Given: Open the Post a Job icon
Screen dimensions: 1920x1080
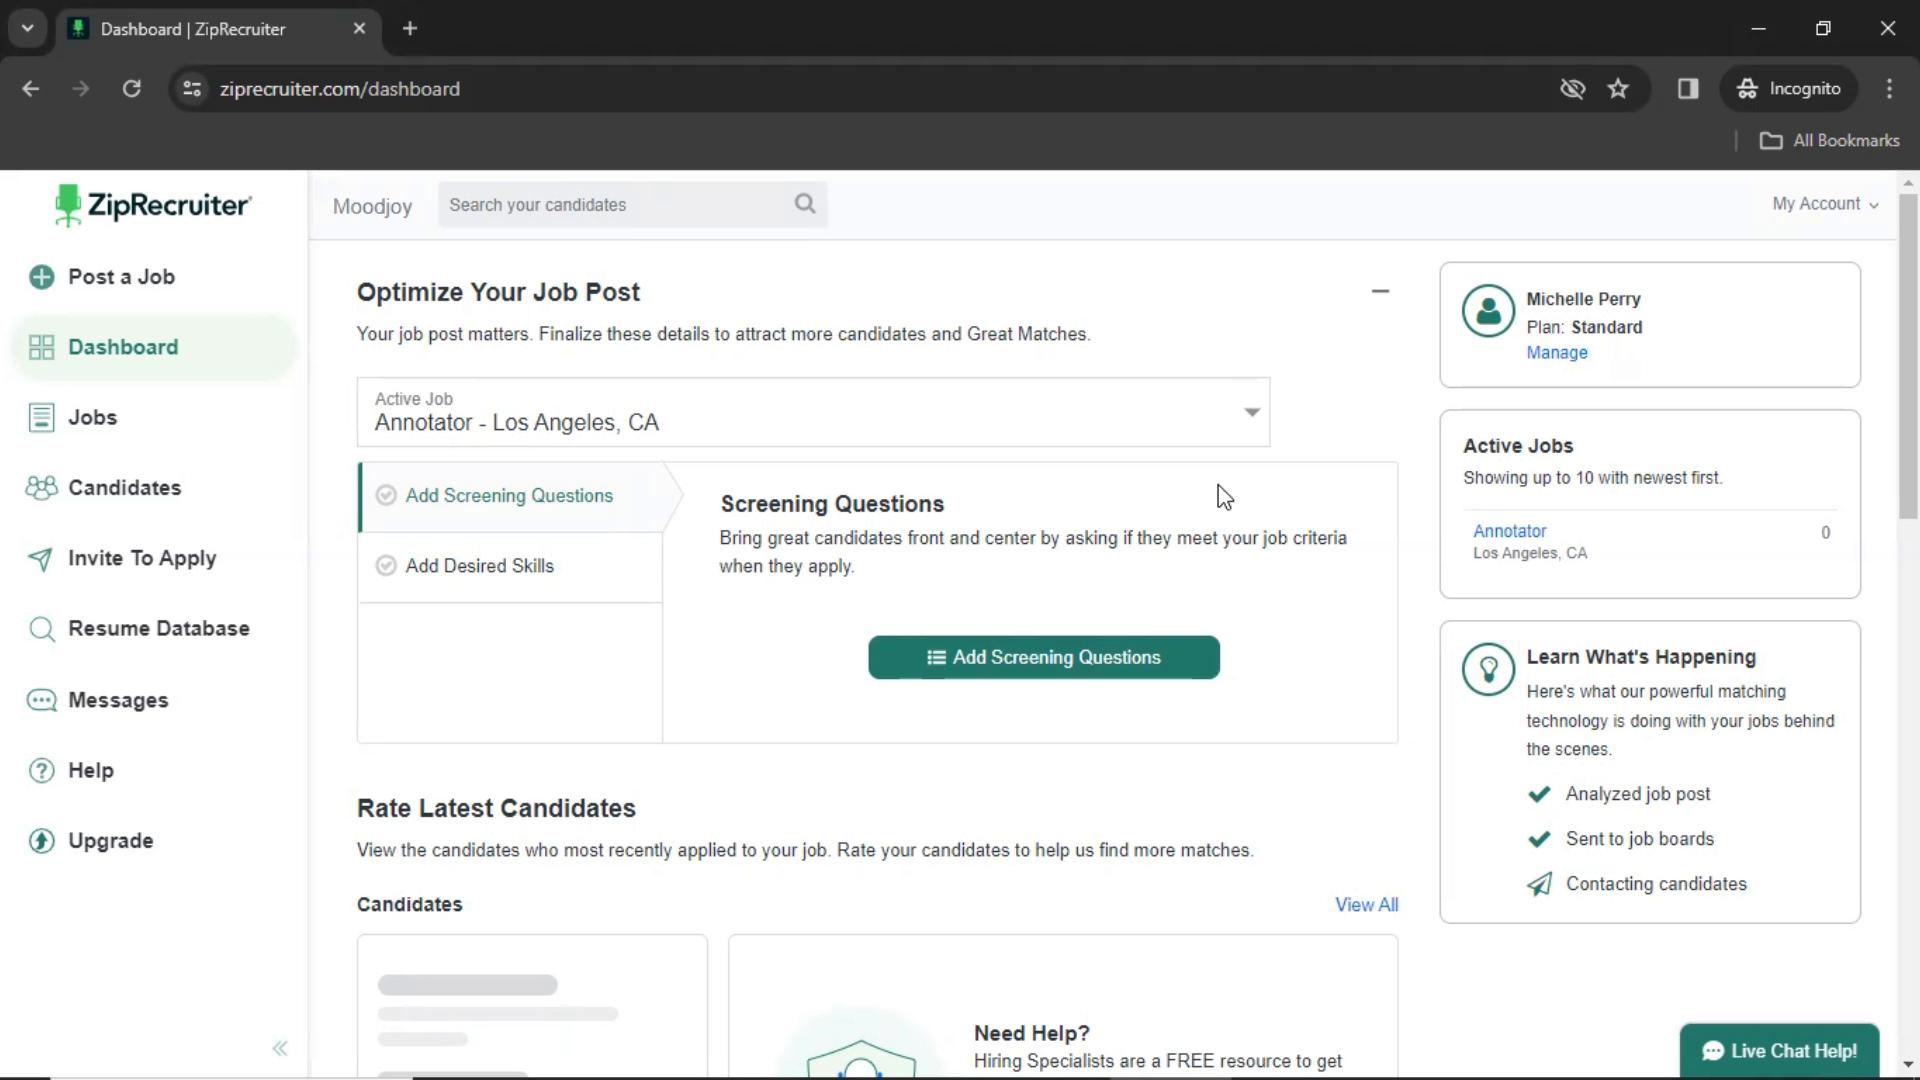Looking at the screenshot, I should pos(44,276).
